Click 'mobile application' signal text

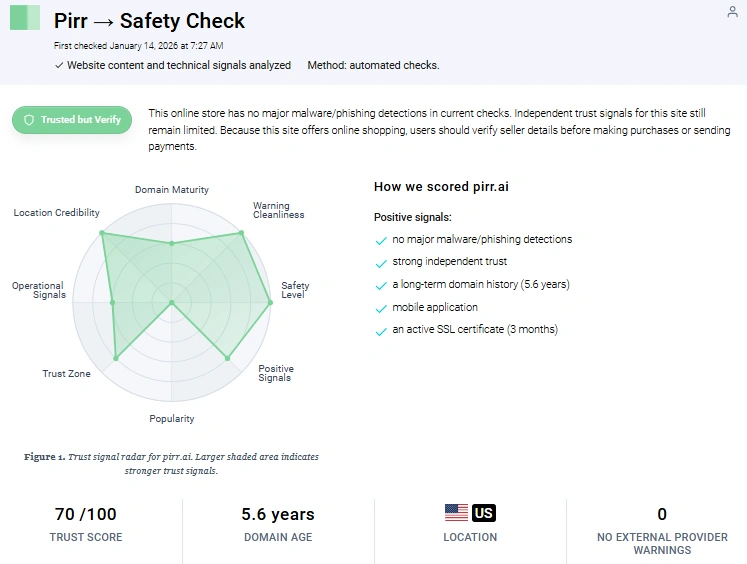click(x=435, y=307)
